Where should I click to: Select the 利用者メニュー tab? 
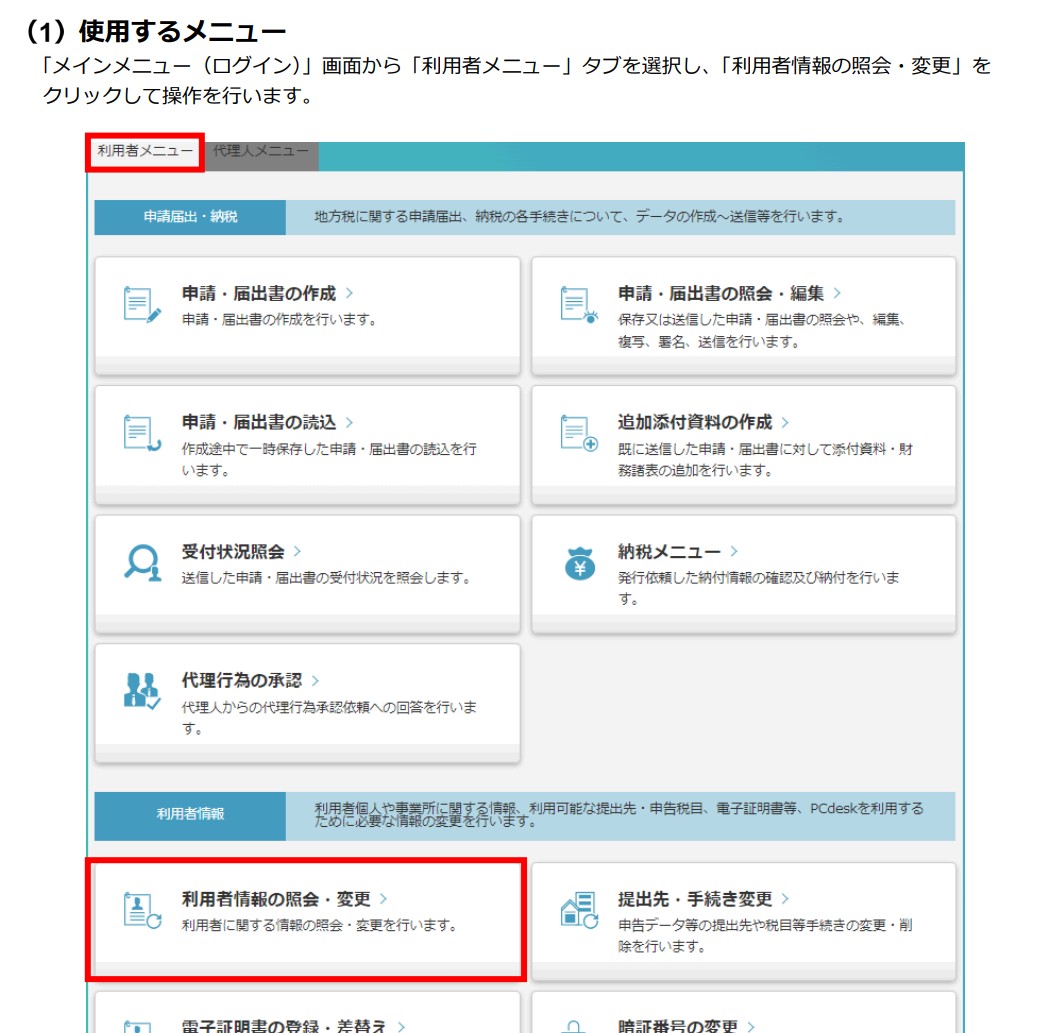tap(145, 151)
